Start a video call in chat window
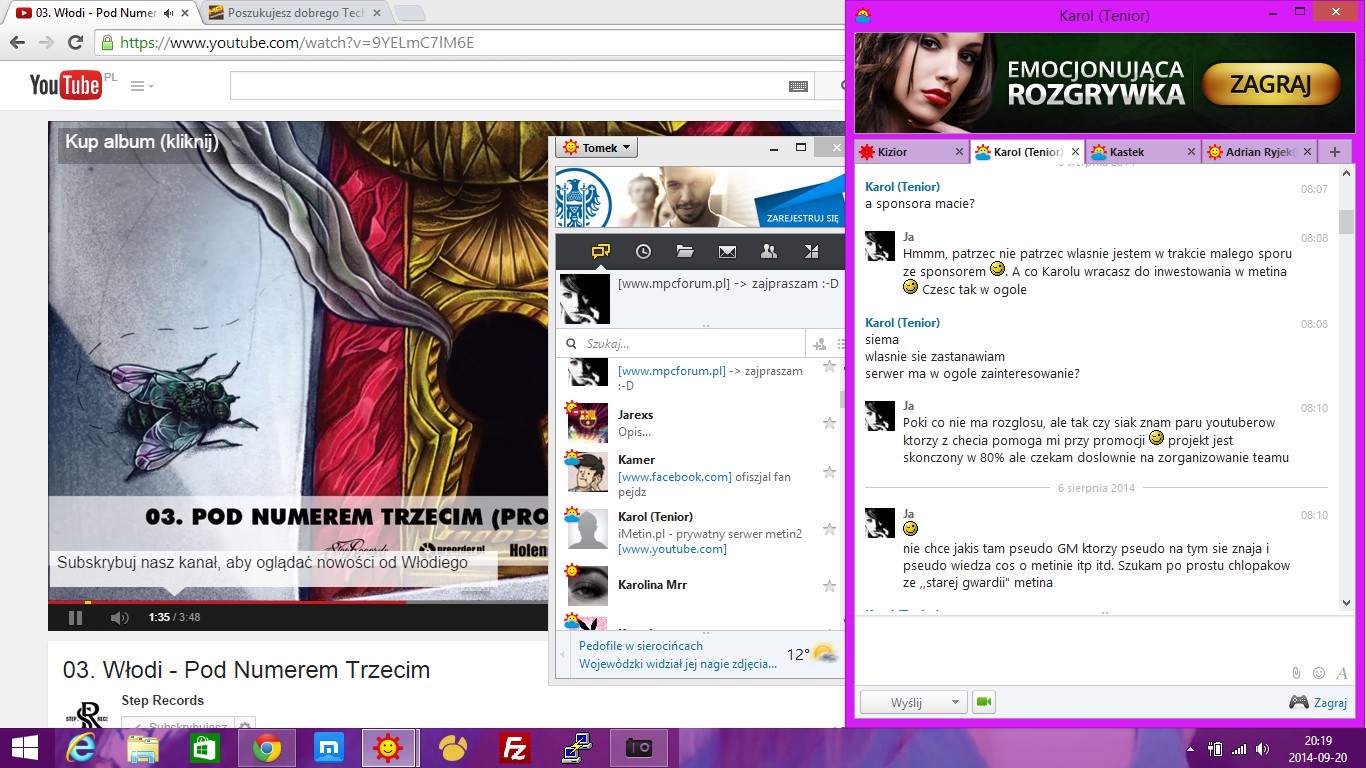 click(x=984, y=702)
